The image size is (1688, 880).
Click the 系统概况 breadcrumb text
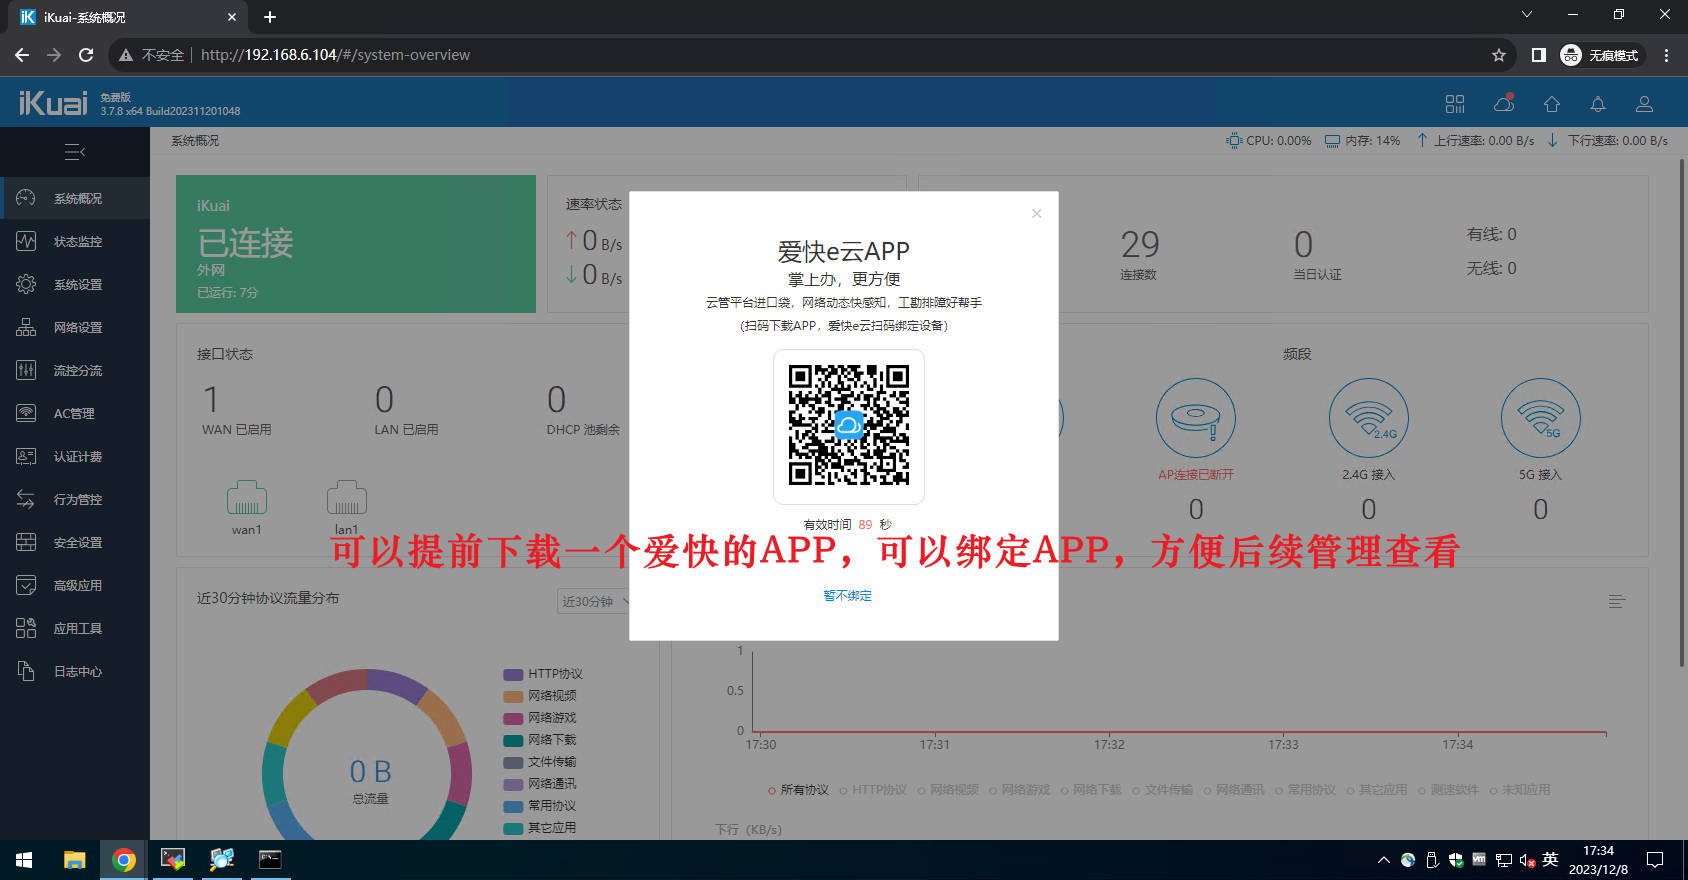point(195,141)
